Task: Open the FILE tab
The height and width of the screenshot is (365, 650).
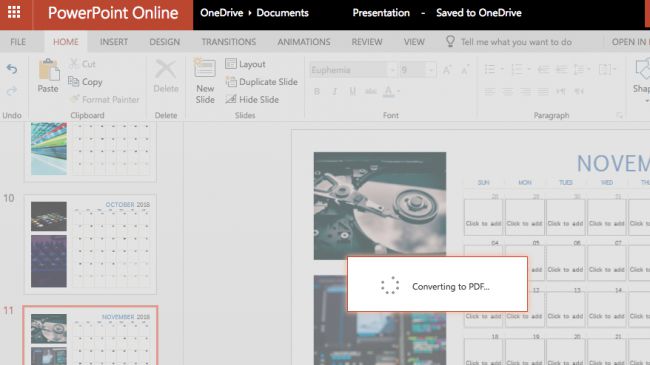Action: click(x=18, y=42)
